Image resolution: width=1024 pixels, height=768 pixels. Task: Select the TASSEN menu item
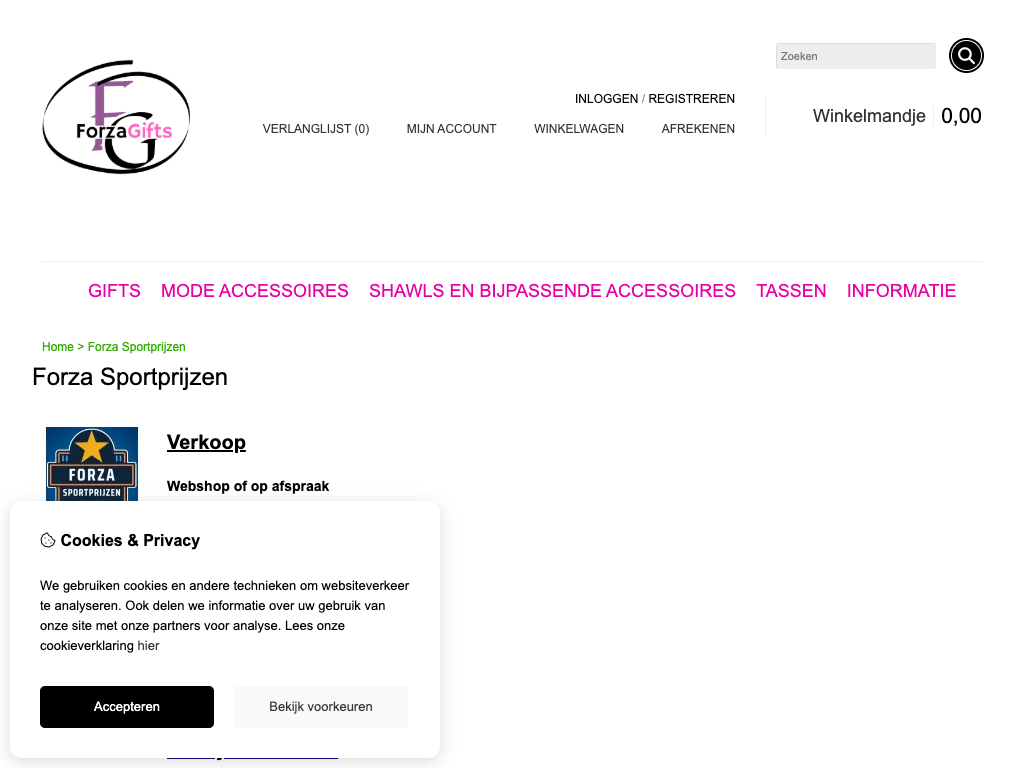click(791, 291)
